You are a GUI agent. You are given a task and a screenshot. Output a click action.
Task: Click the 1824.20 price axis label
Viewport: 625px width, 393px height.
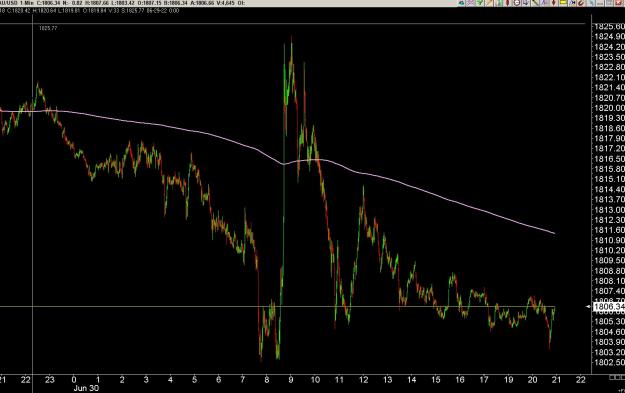coord(609,47)
